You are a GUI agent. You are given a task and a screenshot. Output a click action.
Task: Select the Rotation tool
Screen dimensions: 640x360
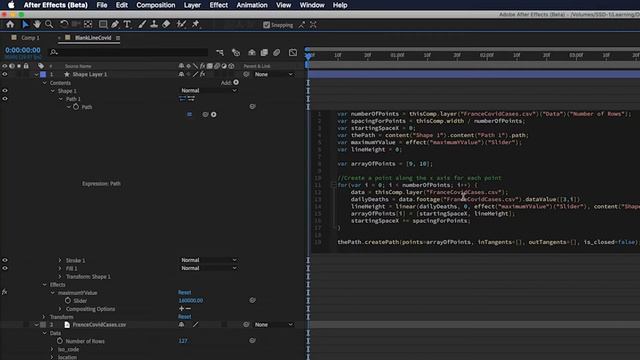click(64, 24)
